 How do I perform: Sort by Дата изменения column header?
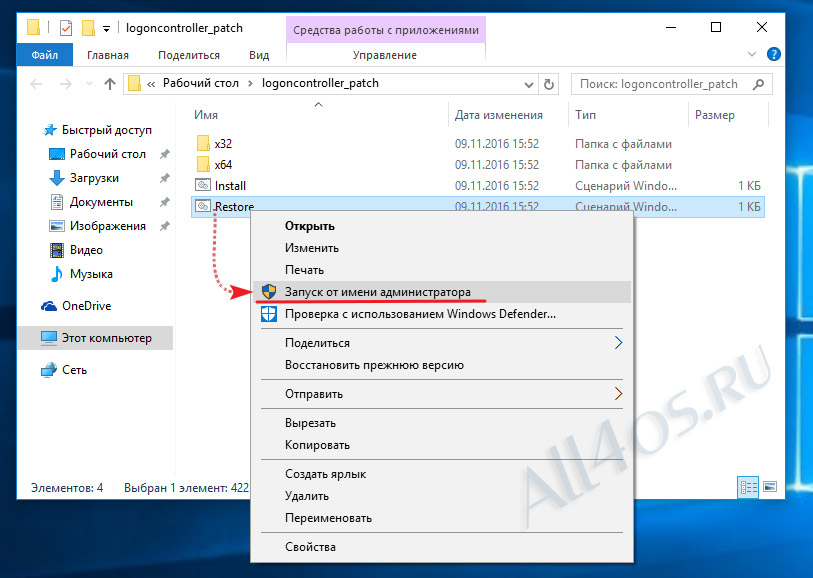click(x=498, y=115)
